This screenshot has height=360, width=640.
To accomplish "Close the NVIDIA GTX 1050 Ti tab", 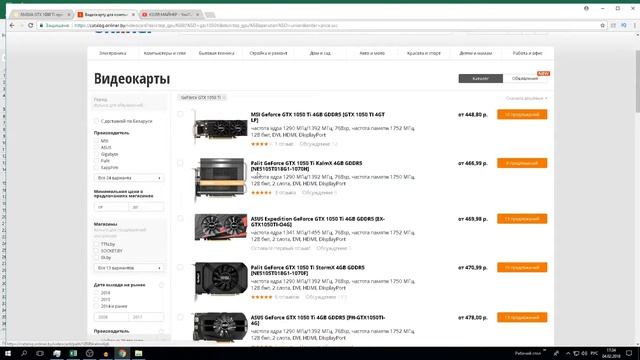I will click(x=69, y=15).
